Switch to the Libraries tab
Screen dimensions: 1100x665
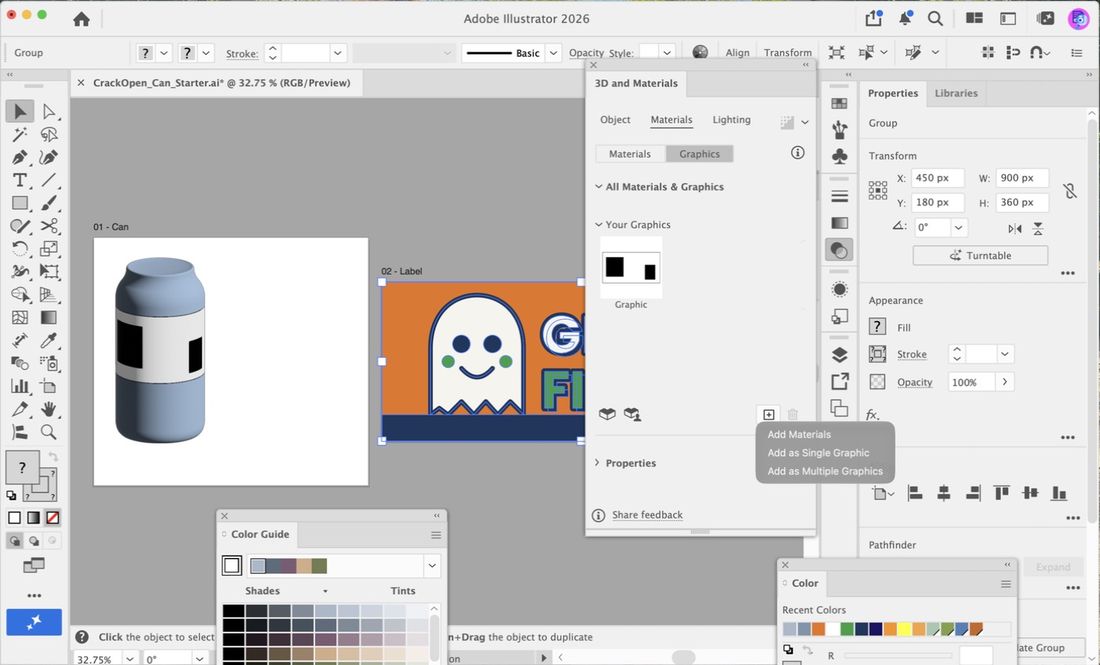point(955,93)
